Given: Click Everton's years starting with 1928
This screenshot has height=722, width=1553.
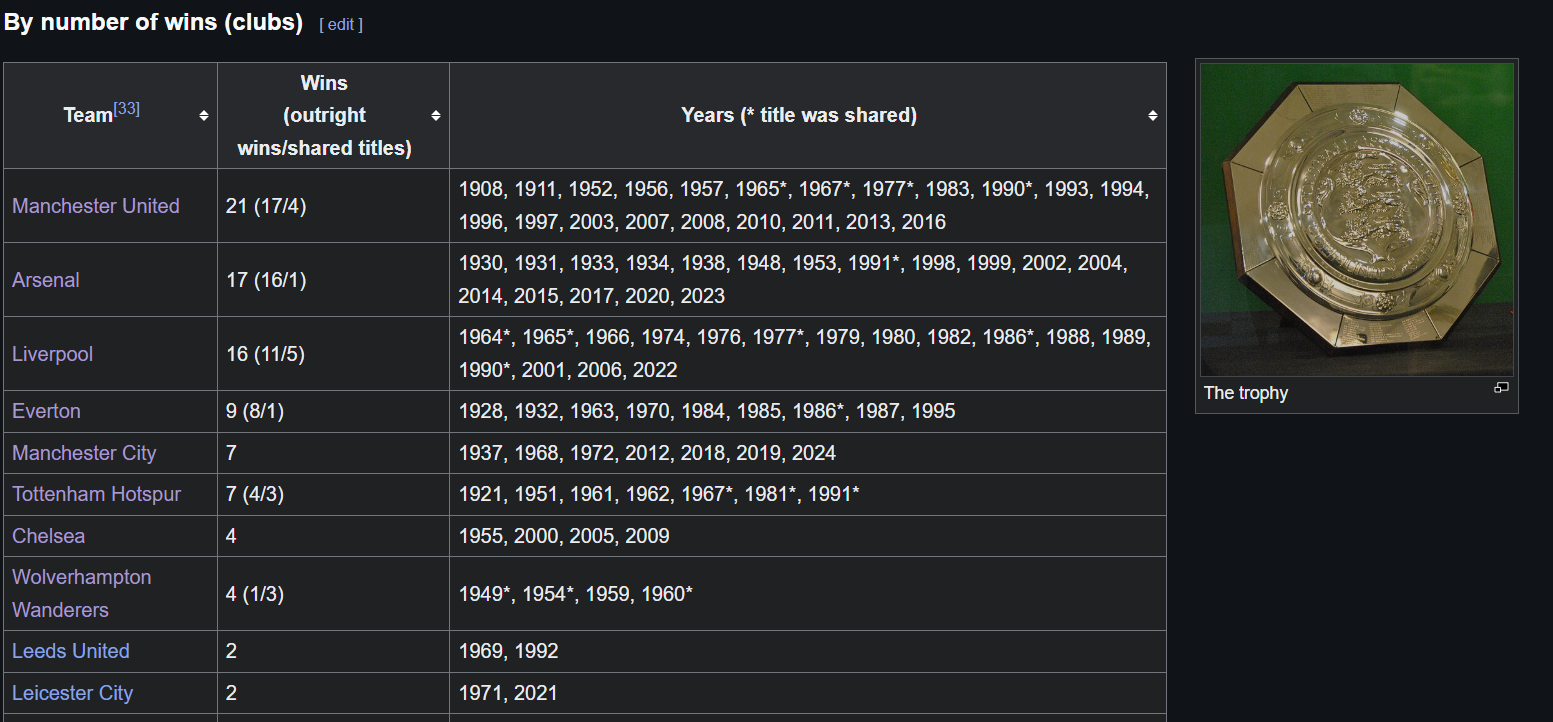Looking at the screenshot, I should coord(707,411).
